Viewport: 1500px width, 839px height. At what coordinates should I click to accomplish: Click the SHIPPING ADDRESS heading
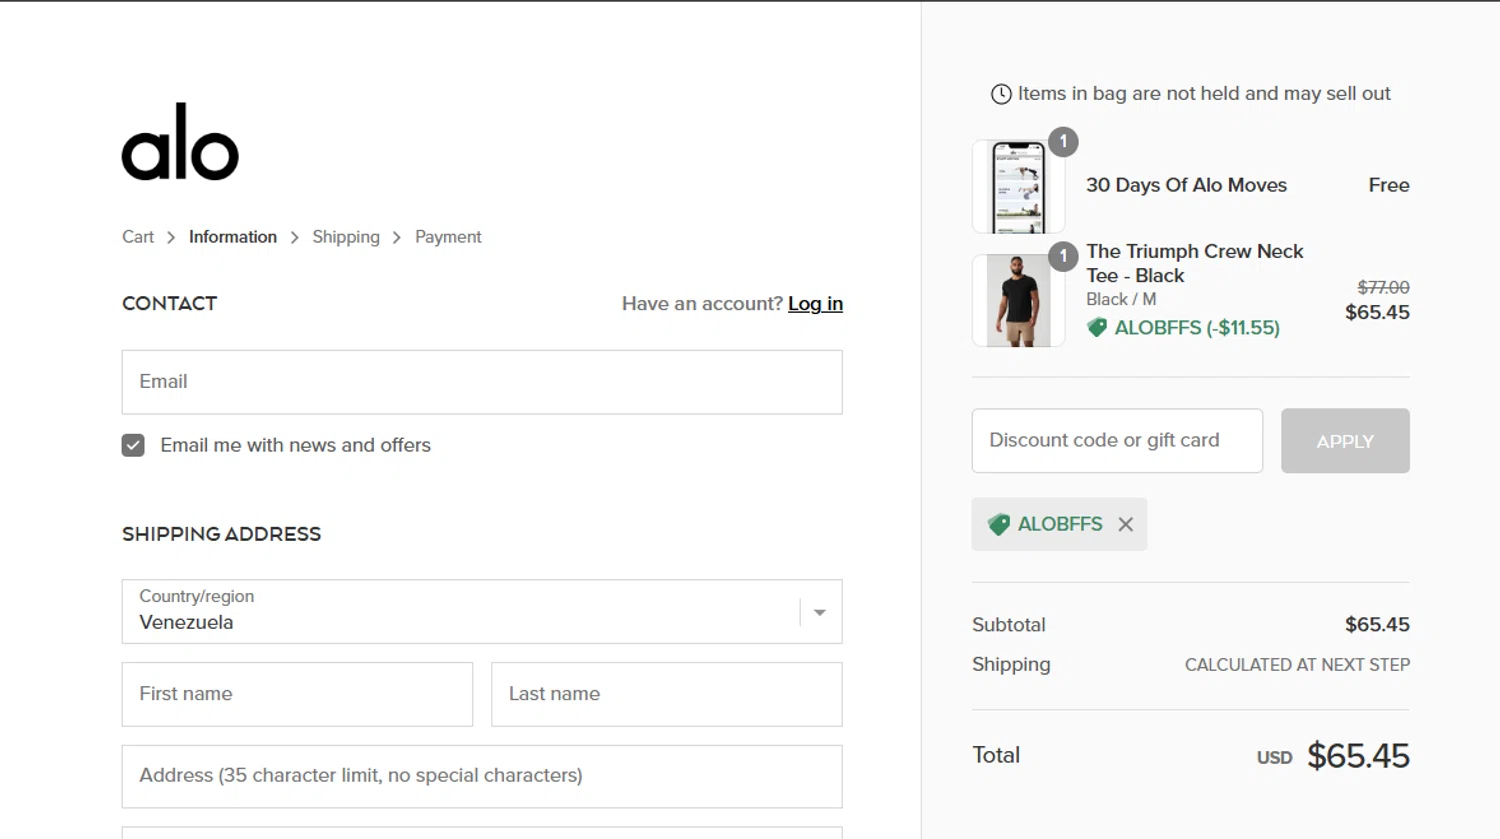point(221,534)
